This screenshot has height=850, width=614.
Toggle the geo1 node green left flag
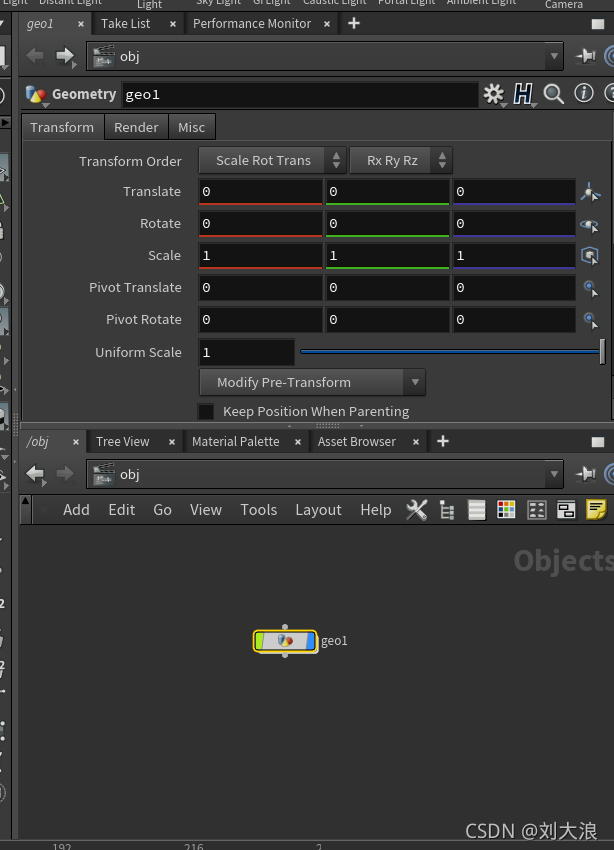click(260, 641)
